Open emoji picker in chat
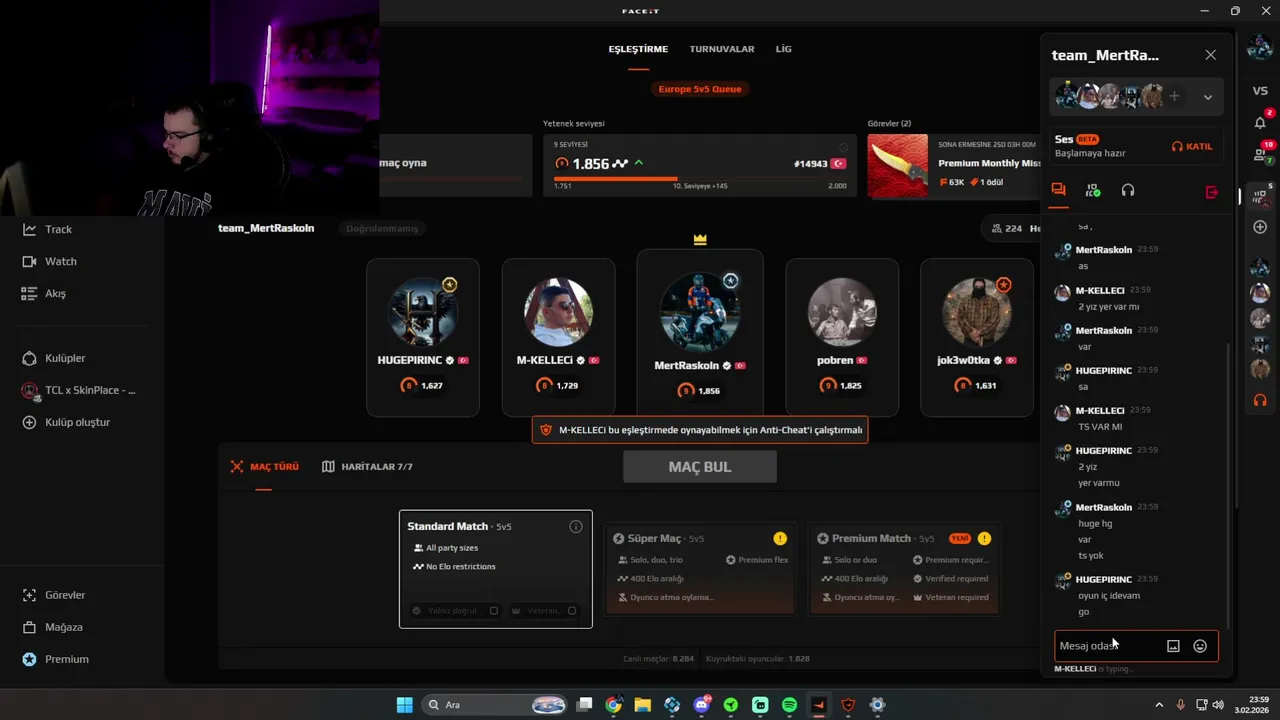Viewport: 1280px width, 720px height. [x=1200, y=646]
